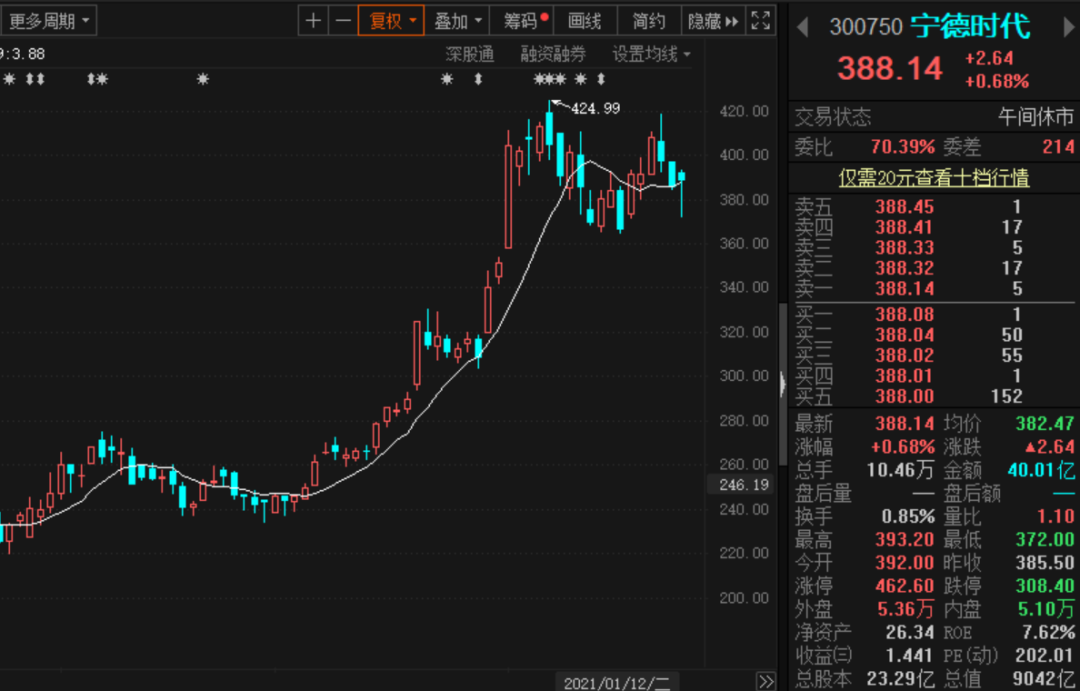The height and width of the screenshot is (691, 1080).
Task: Click 买一 price 388.08
Action: point(904,315)
